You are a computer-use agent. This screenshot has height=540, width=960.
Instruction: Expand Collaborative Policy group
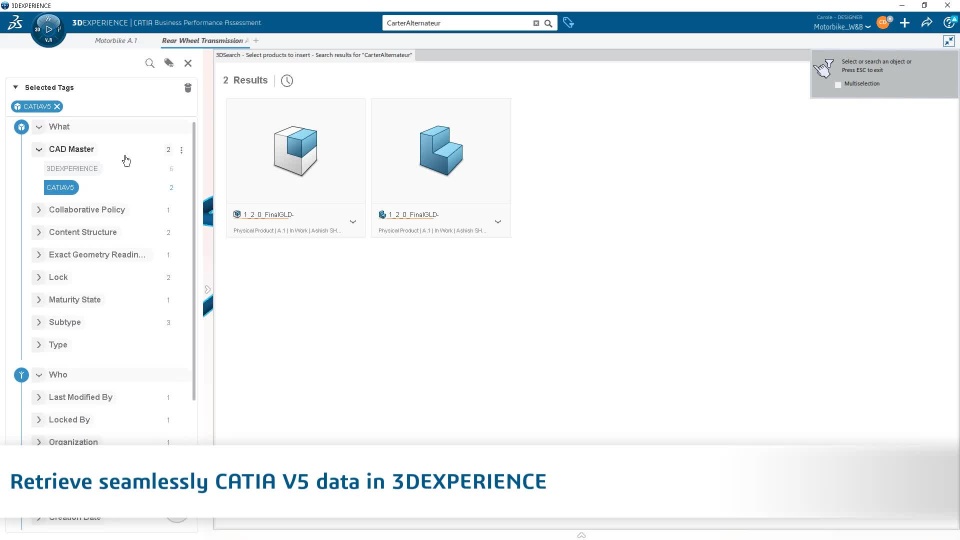[39, 210]
